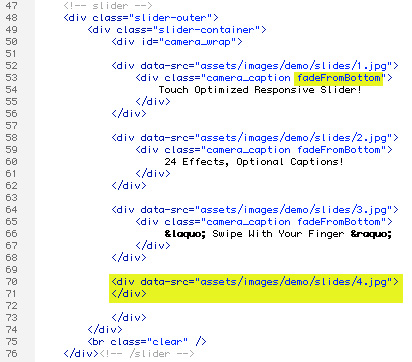Image resolution: width=412 pixels, height=362 pixels.
Task: Click the text 'Touch Optimized Responsive Slider!'
Action: coord(260,90)
